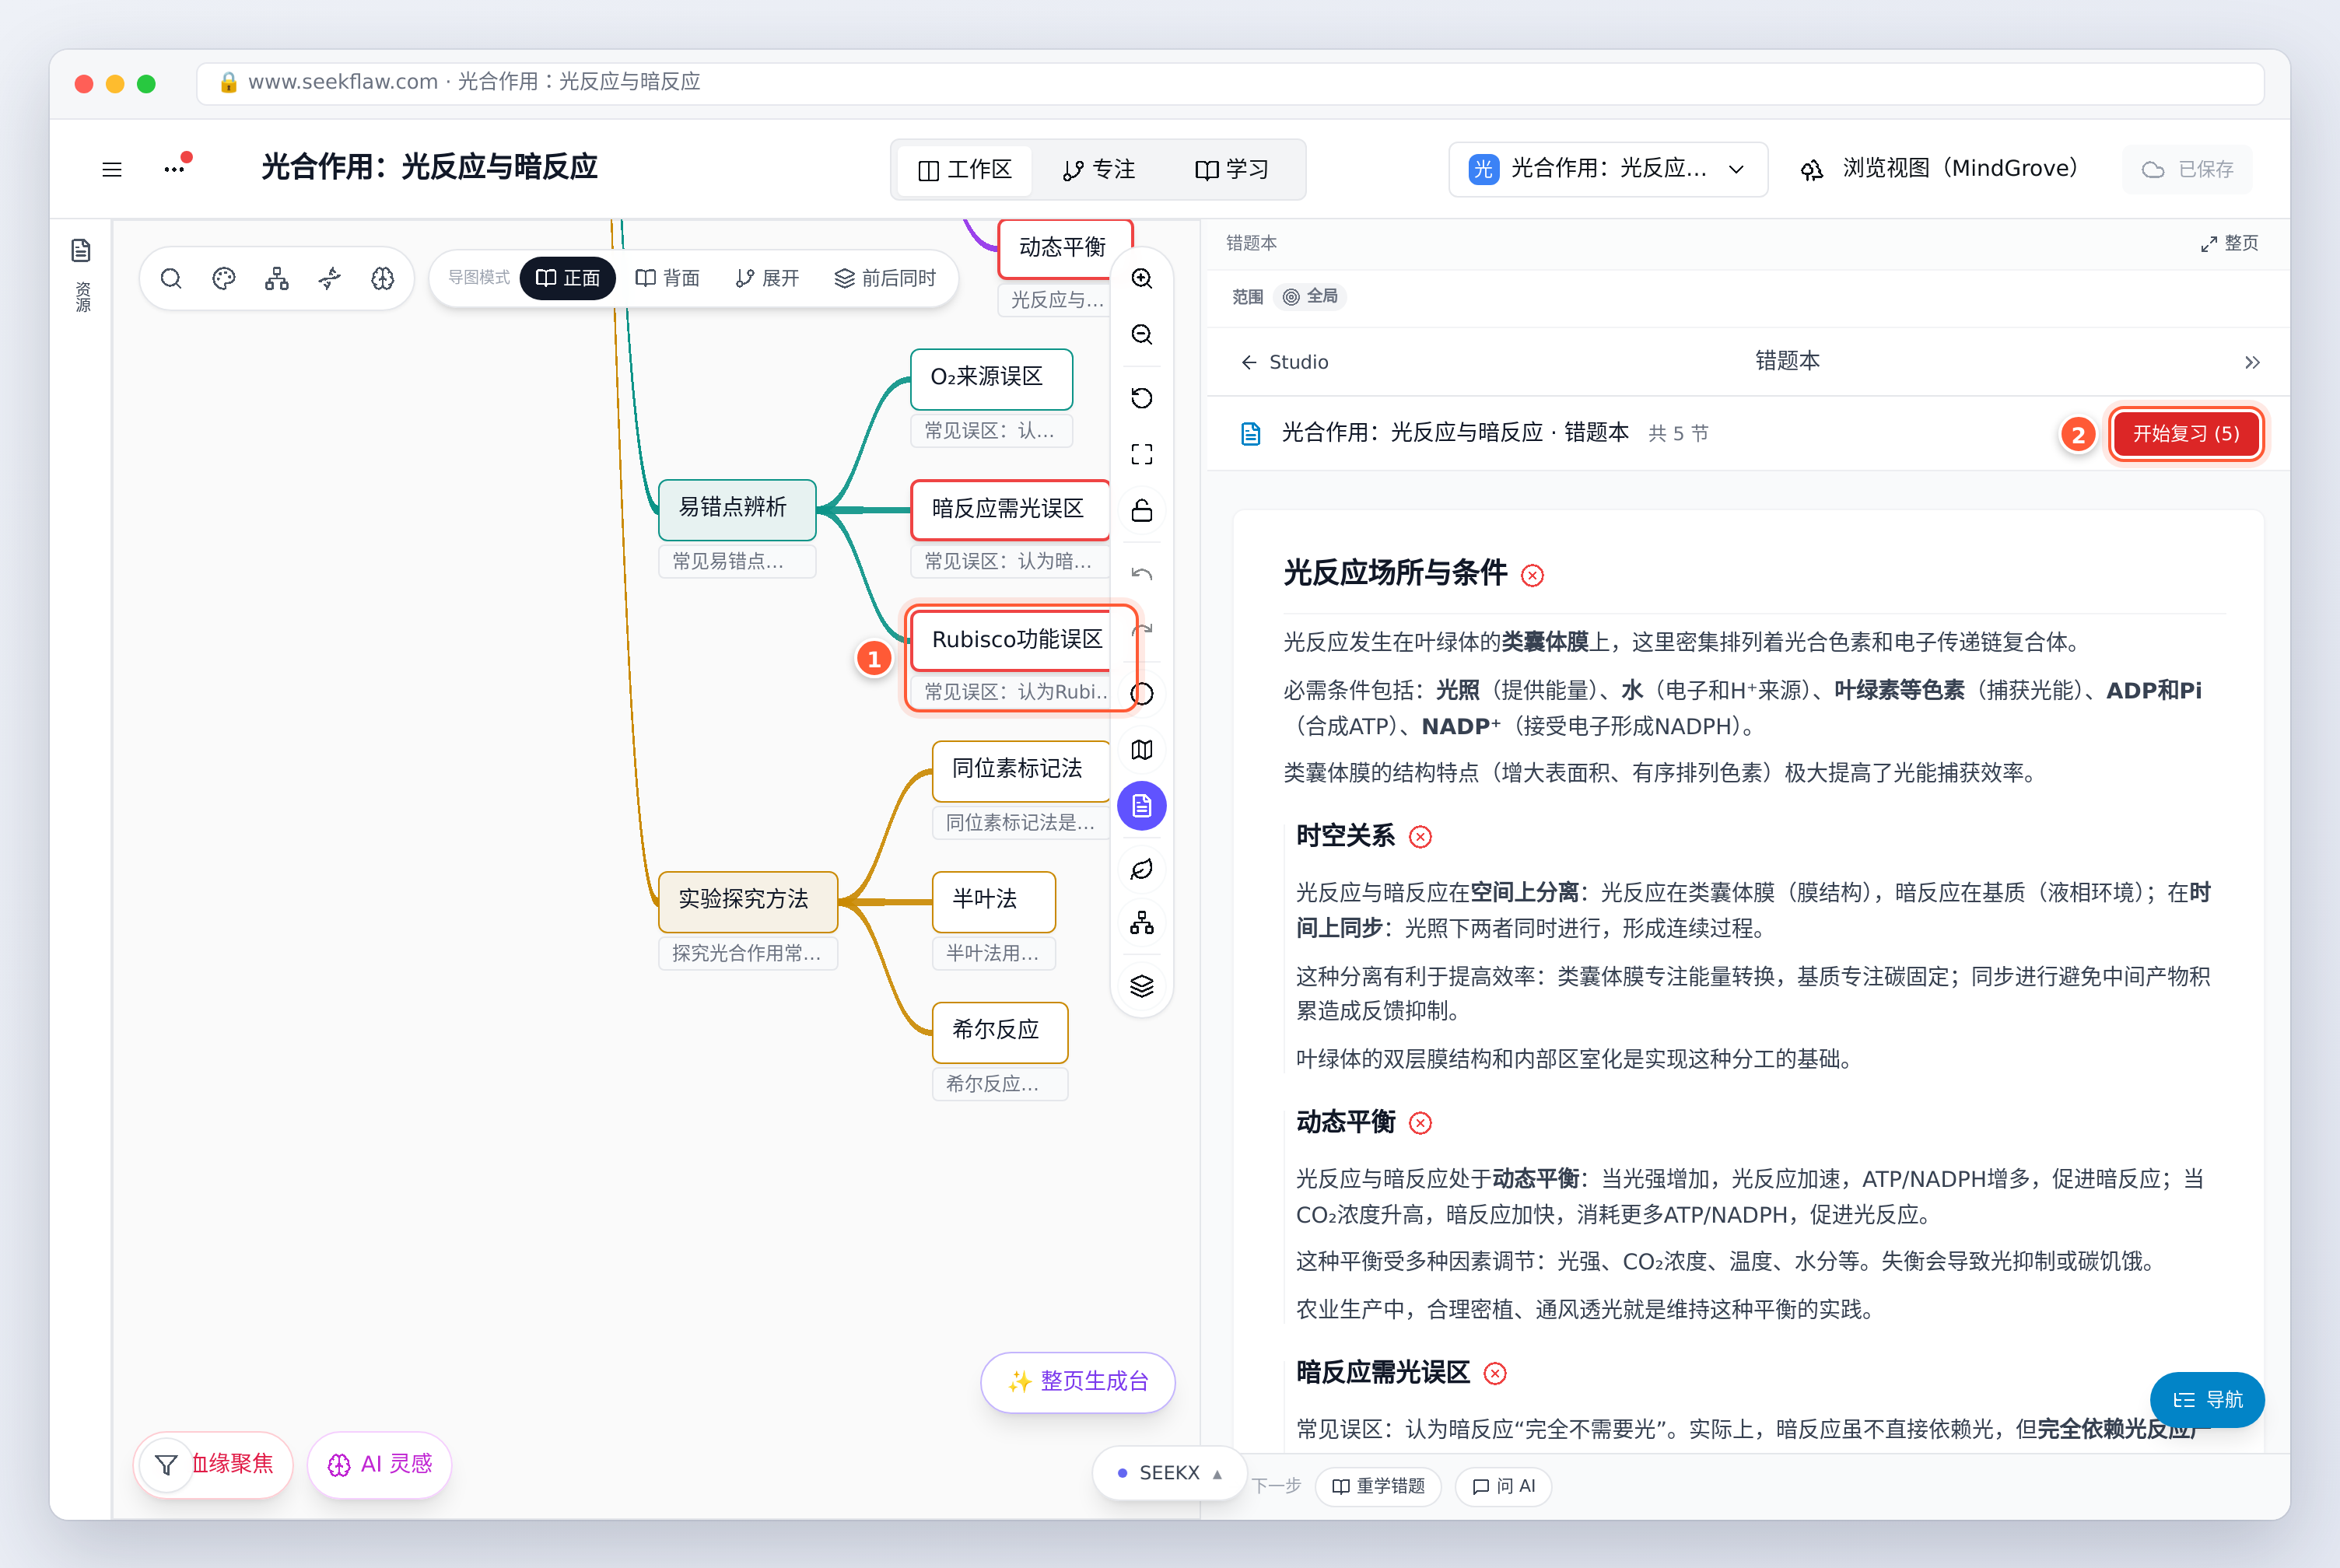Click 开始复习 (5) button
Image resolution: width=2340 pixels, height=1568 pixels.
(x=2186, y=433)
